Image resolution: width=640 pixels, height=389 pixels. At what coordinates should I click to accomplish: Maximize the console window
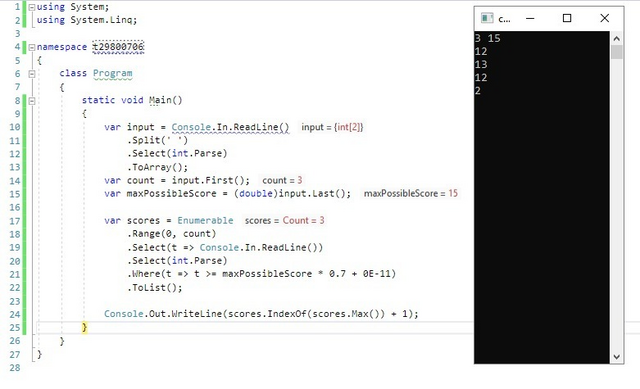click(x=567, y=18)
